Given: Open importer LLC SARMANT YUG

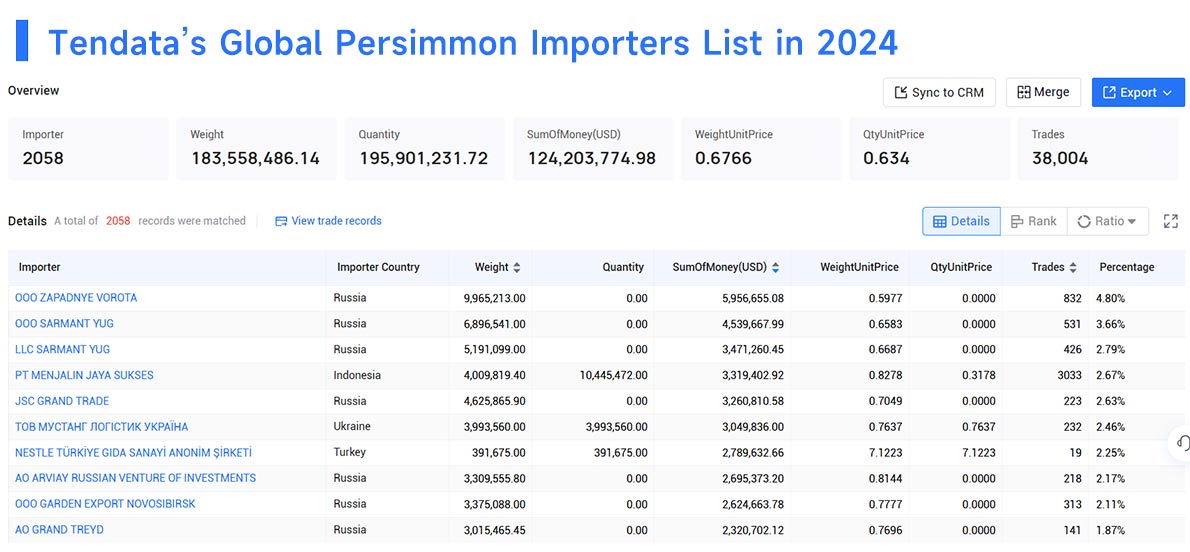Looking at the screenshot, I should coord(62,349).
